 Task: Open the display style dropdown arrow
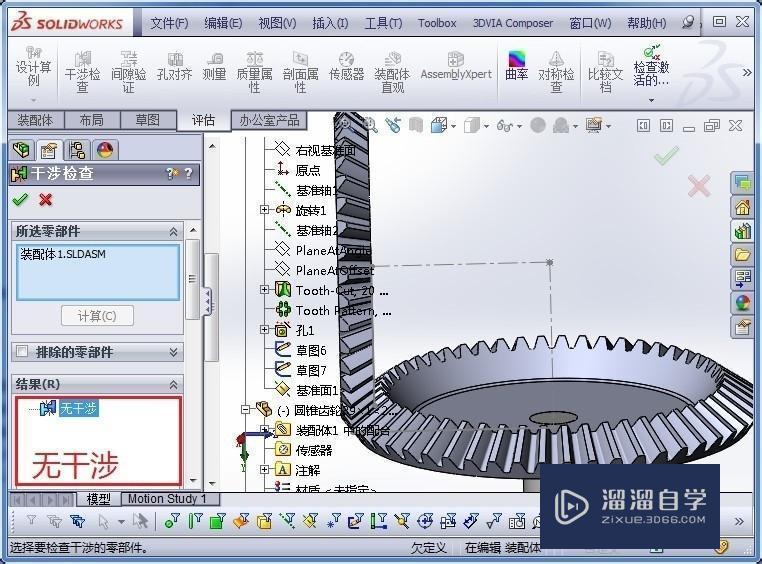point(486,126)
